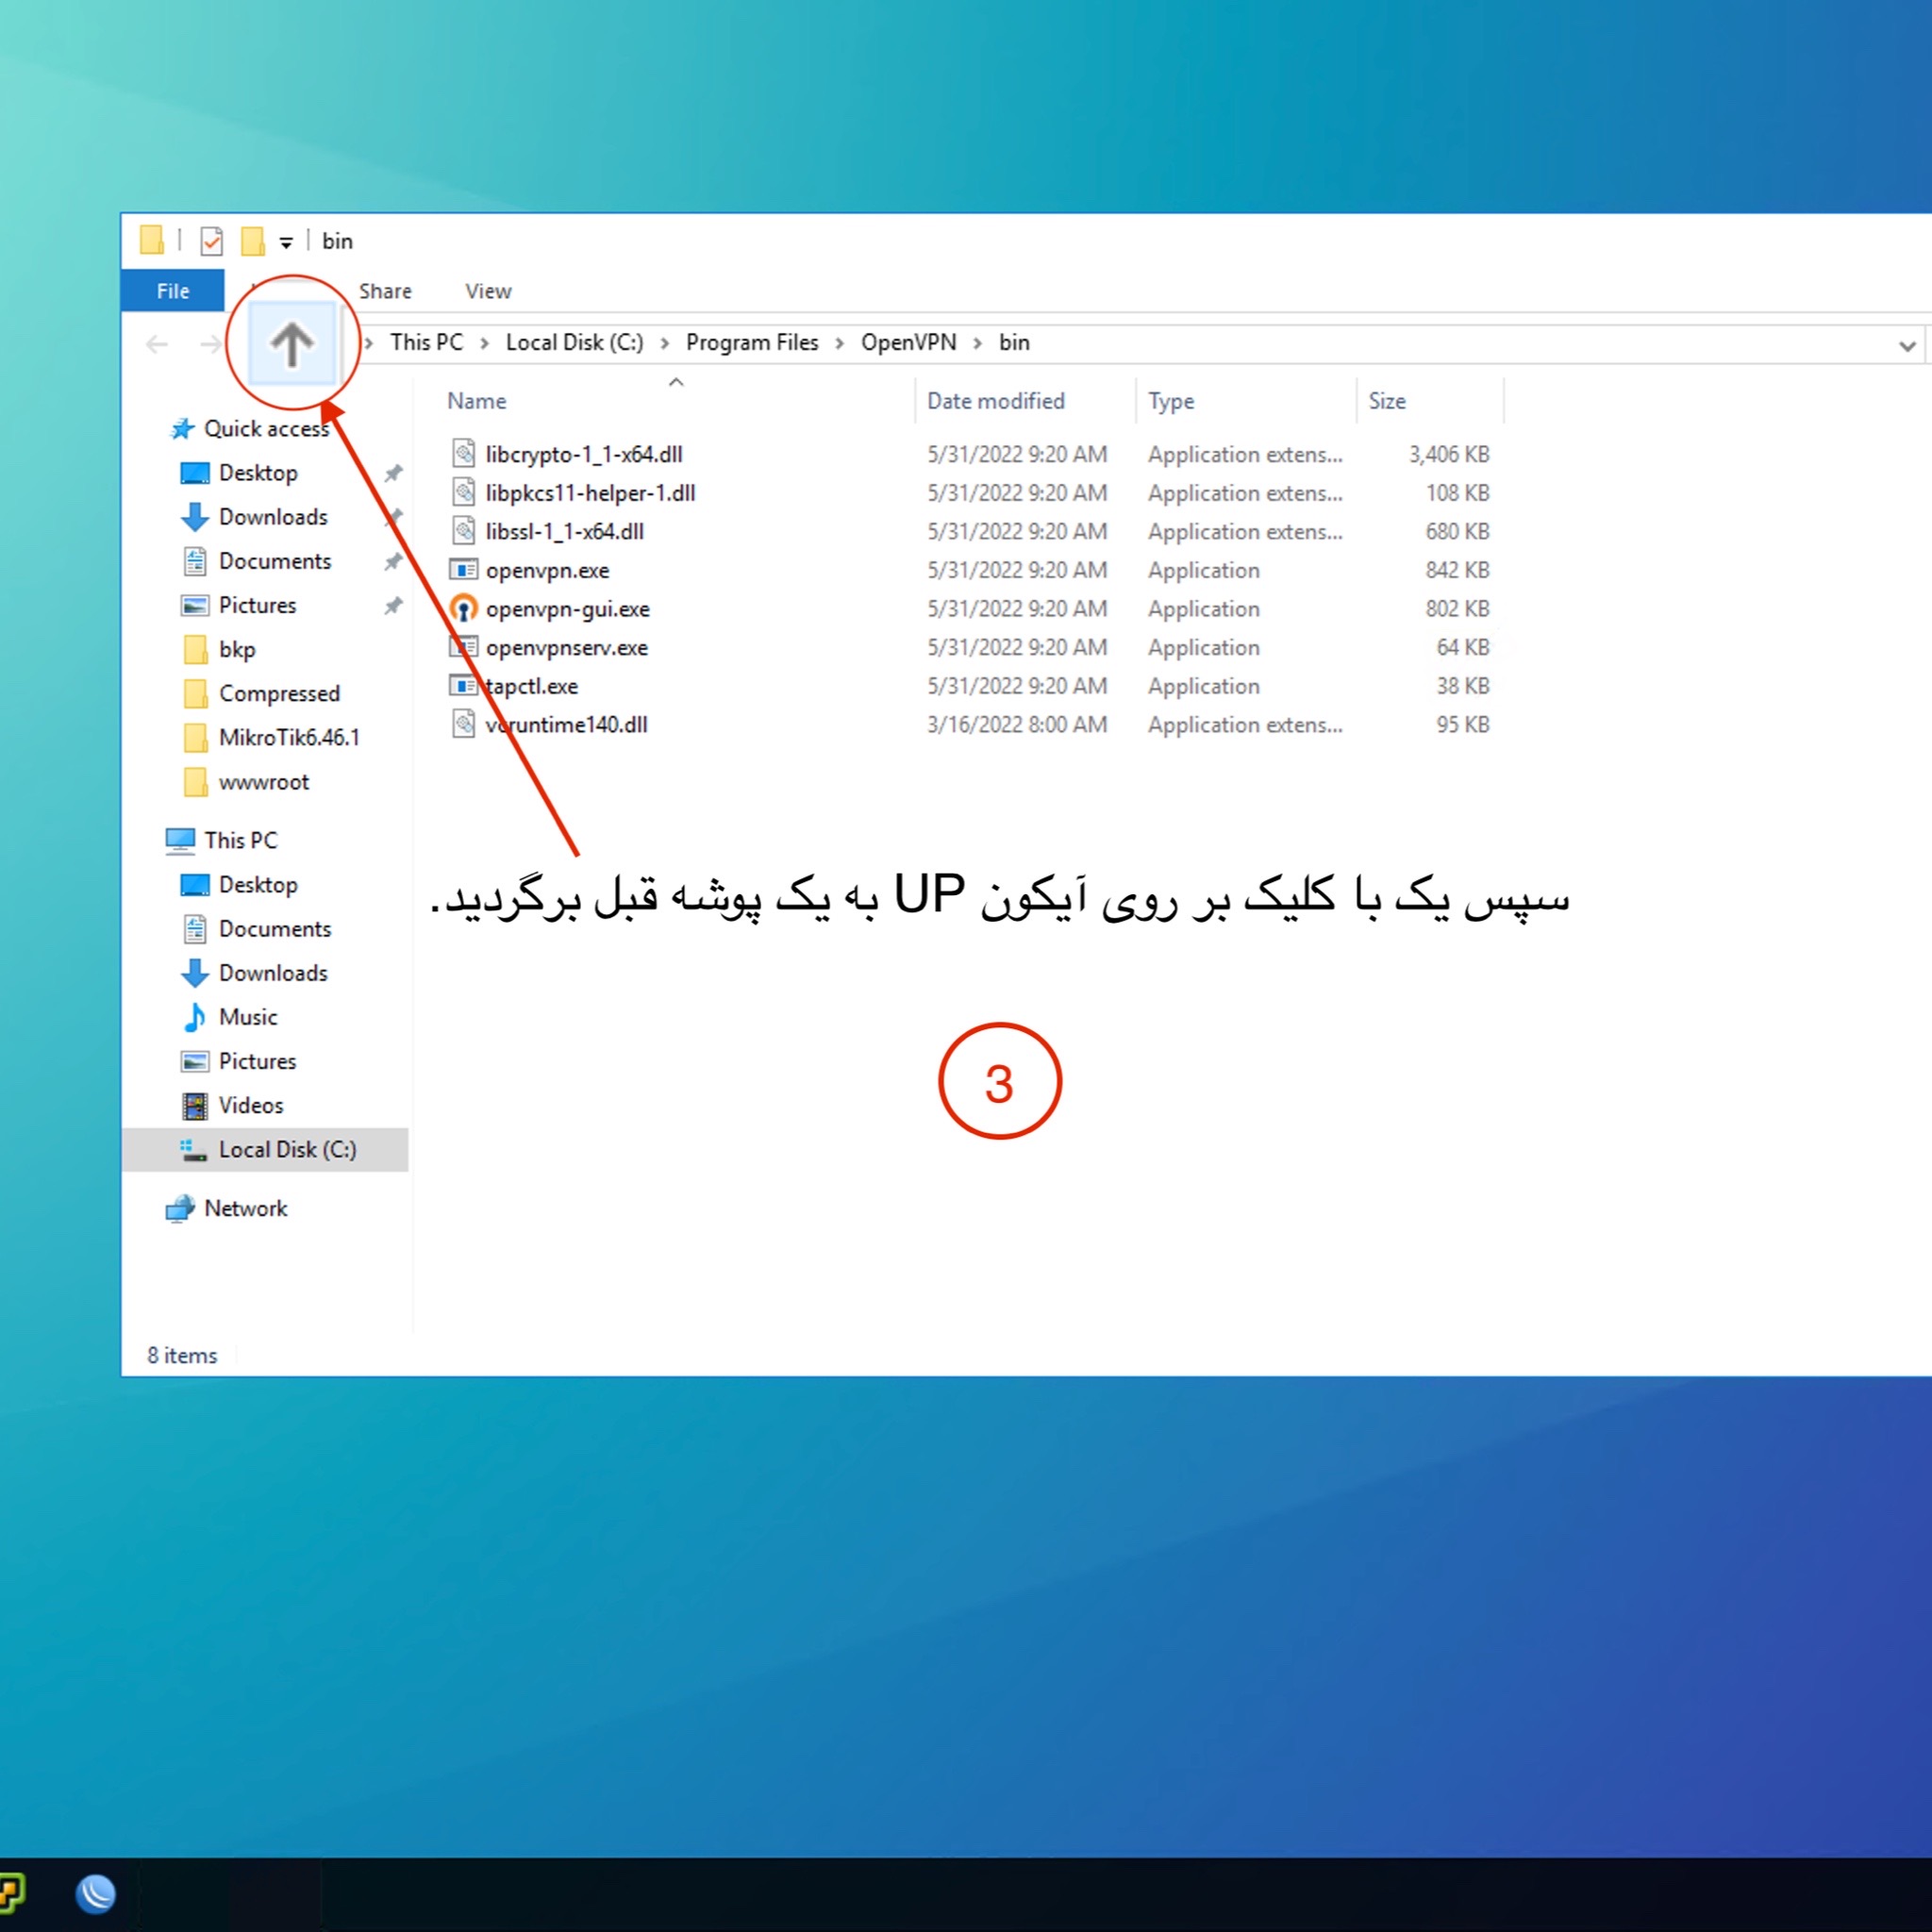Select libpkcs11-helper-1.dll file icon
Viewport: 1932px width, 1932px height.
click(x=463, y=492)
